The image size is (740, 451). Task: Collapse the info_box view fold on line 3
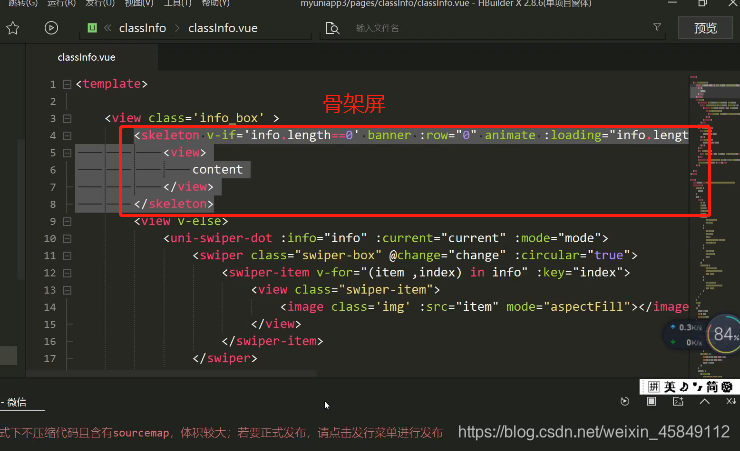point(67,118)
